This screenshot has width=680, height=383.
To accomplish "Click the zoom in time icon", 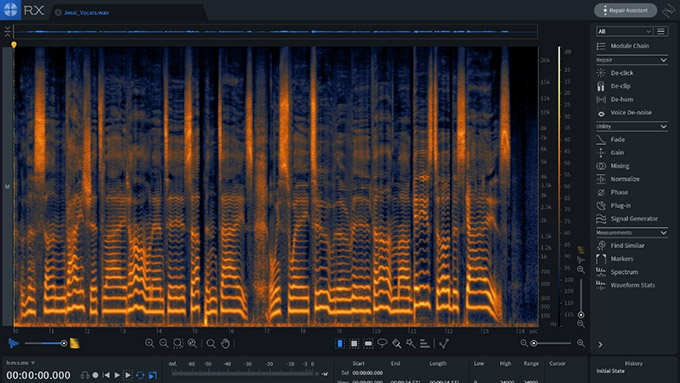I will click(150, 344).
